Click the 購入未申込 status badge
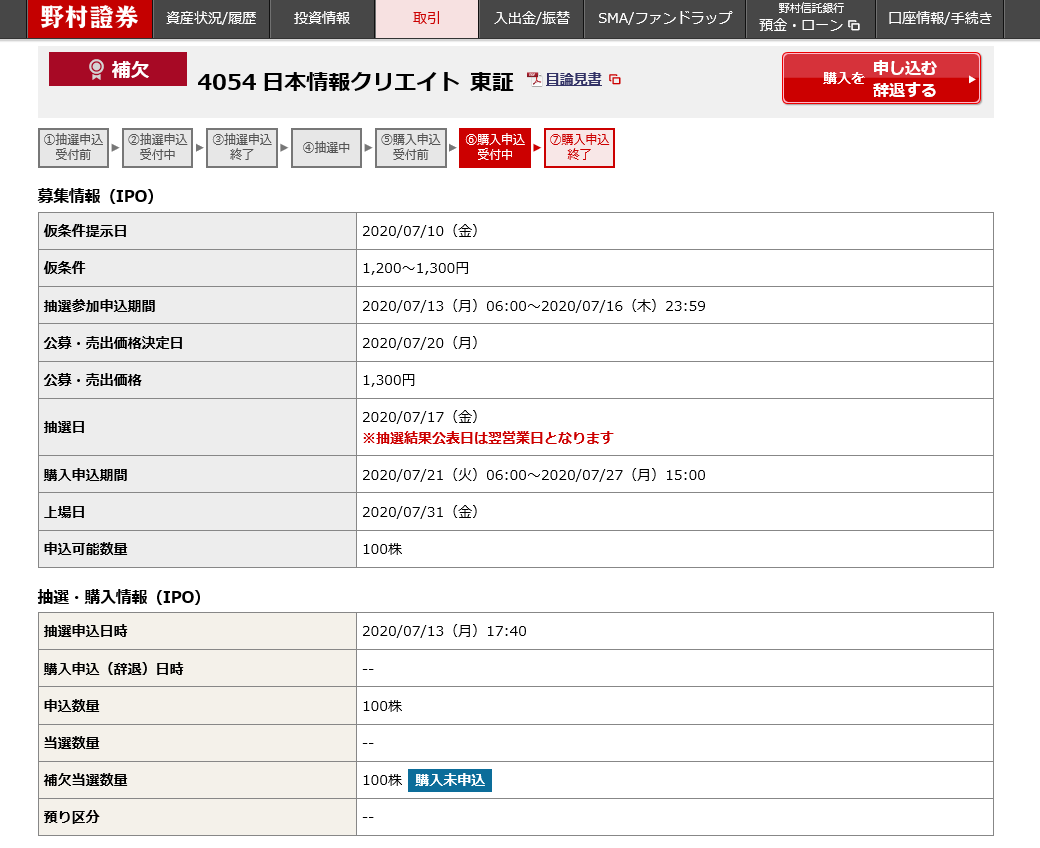 point(450,780)
